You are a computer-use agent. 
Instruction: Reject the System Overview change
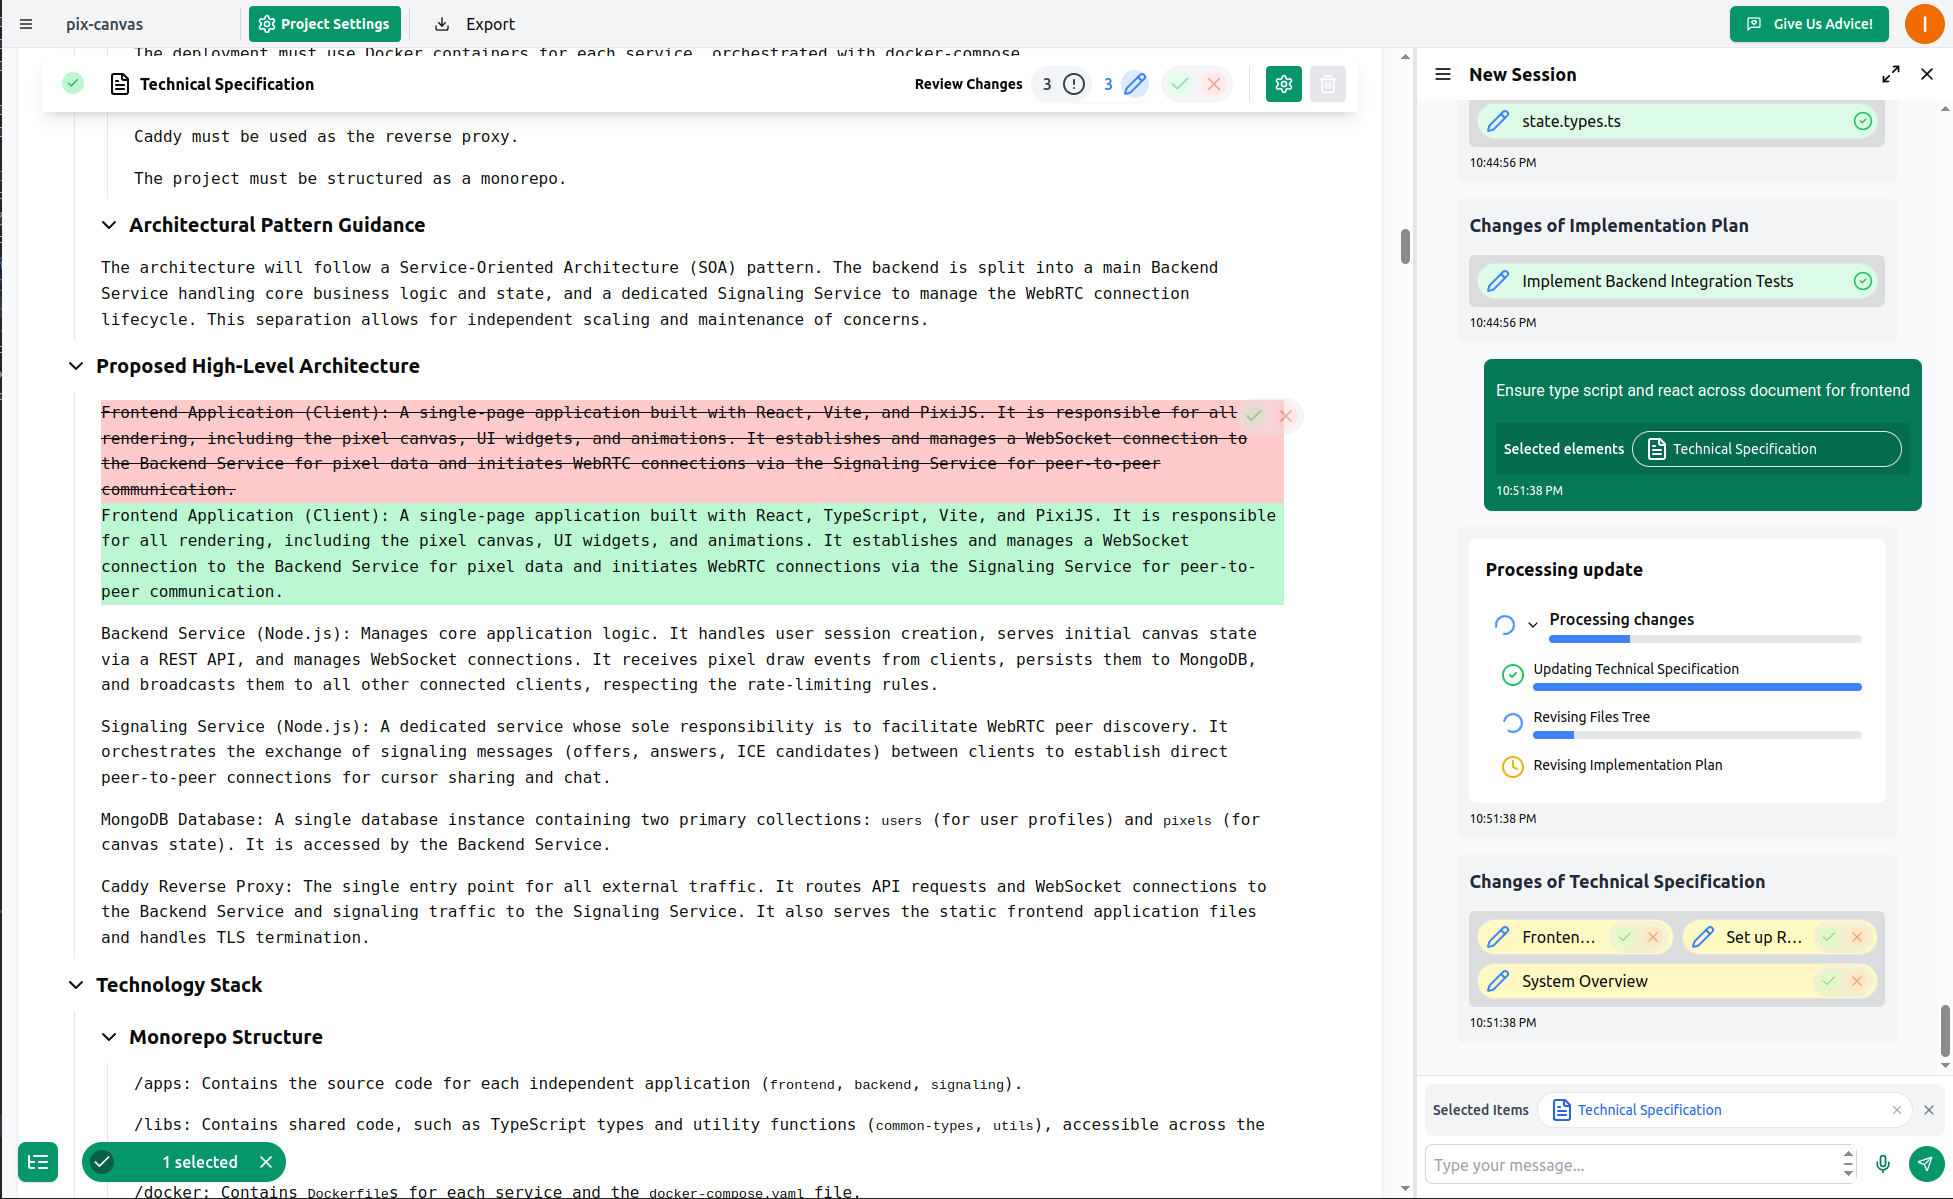(x=1857, y=981)
